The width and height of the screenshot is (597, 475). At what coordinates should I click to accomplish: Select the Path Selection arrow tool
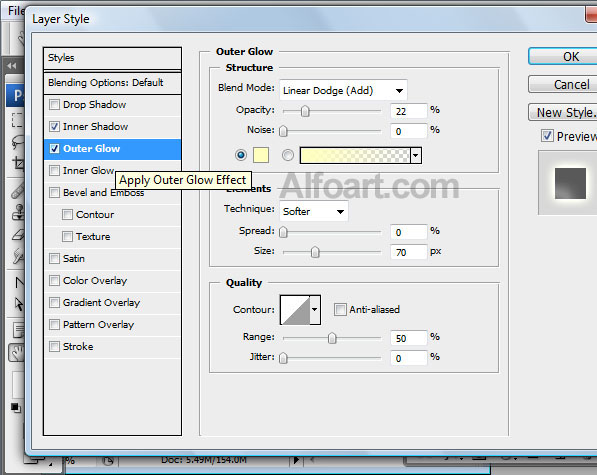point(18,304)
